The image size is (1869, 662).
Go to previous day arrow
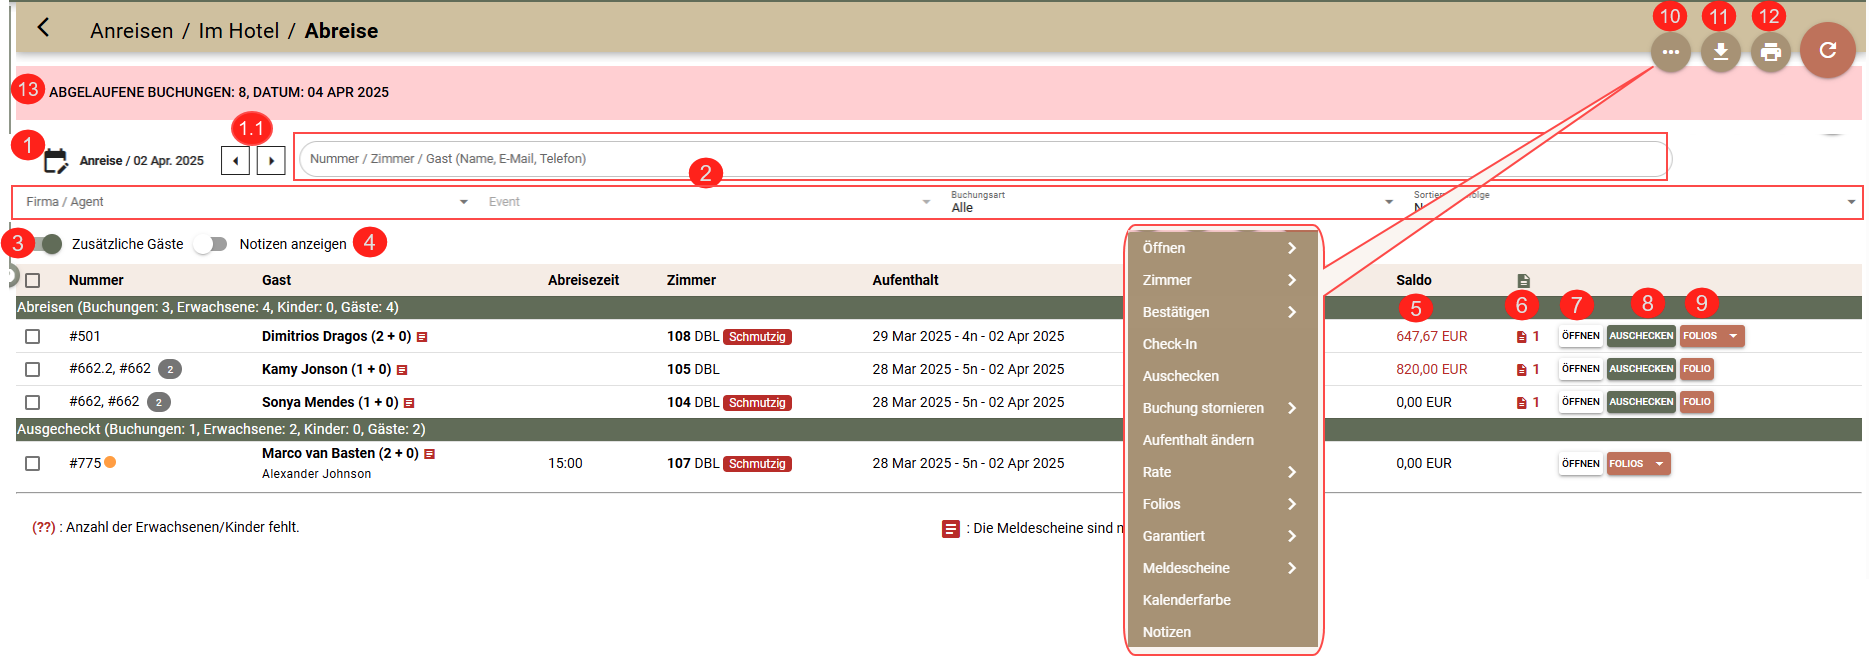[x=235, y=160]
